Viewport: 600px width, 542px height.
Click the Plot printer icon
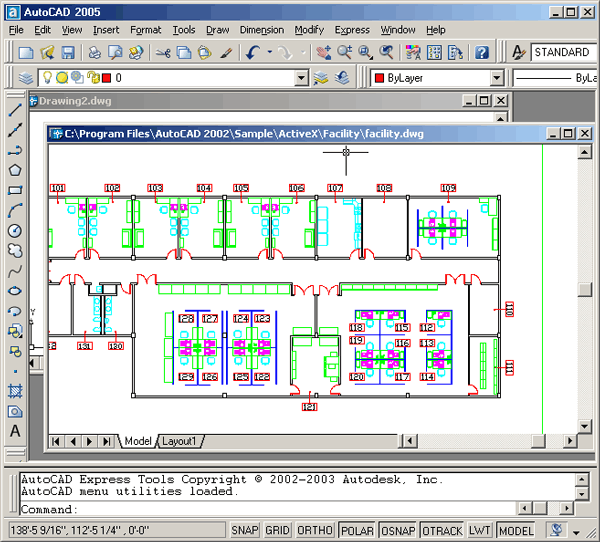coord(95,52)
